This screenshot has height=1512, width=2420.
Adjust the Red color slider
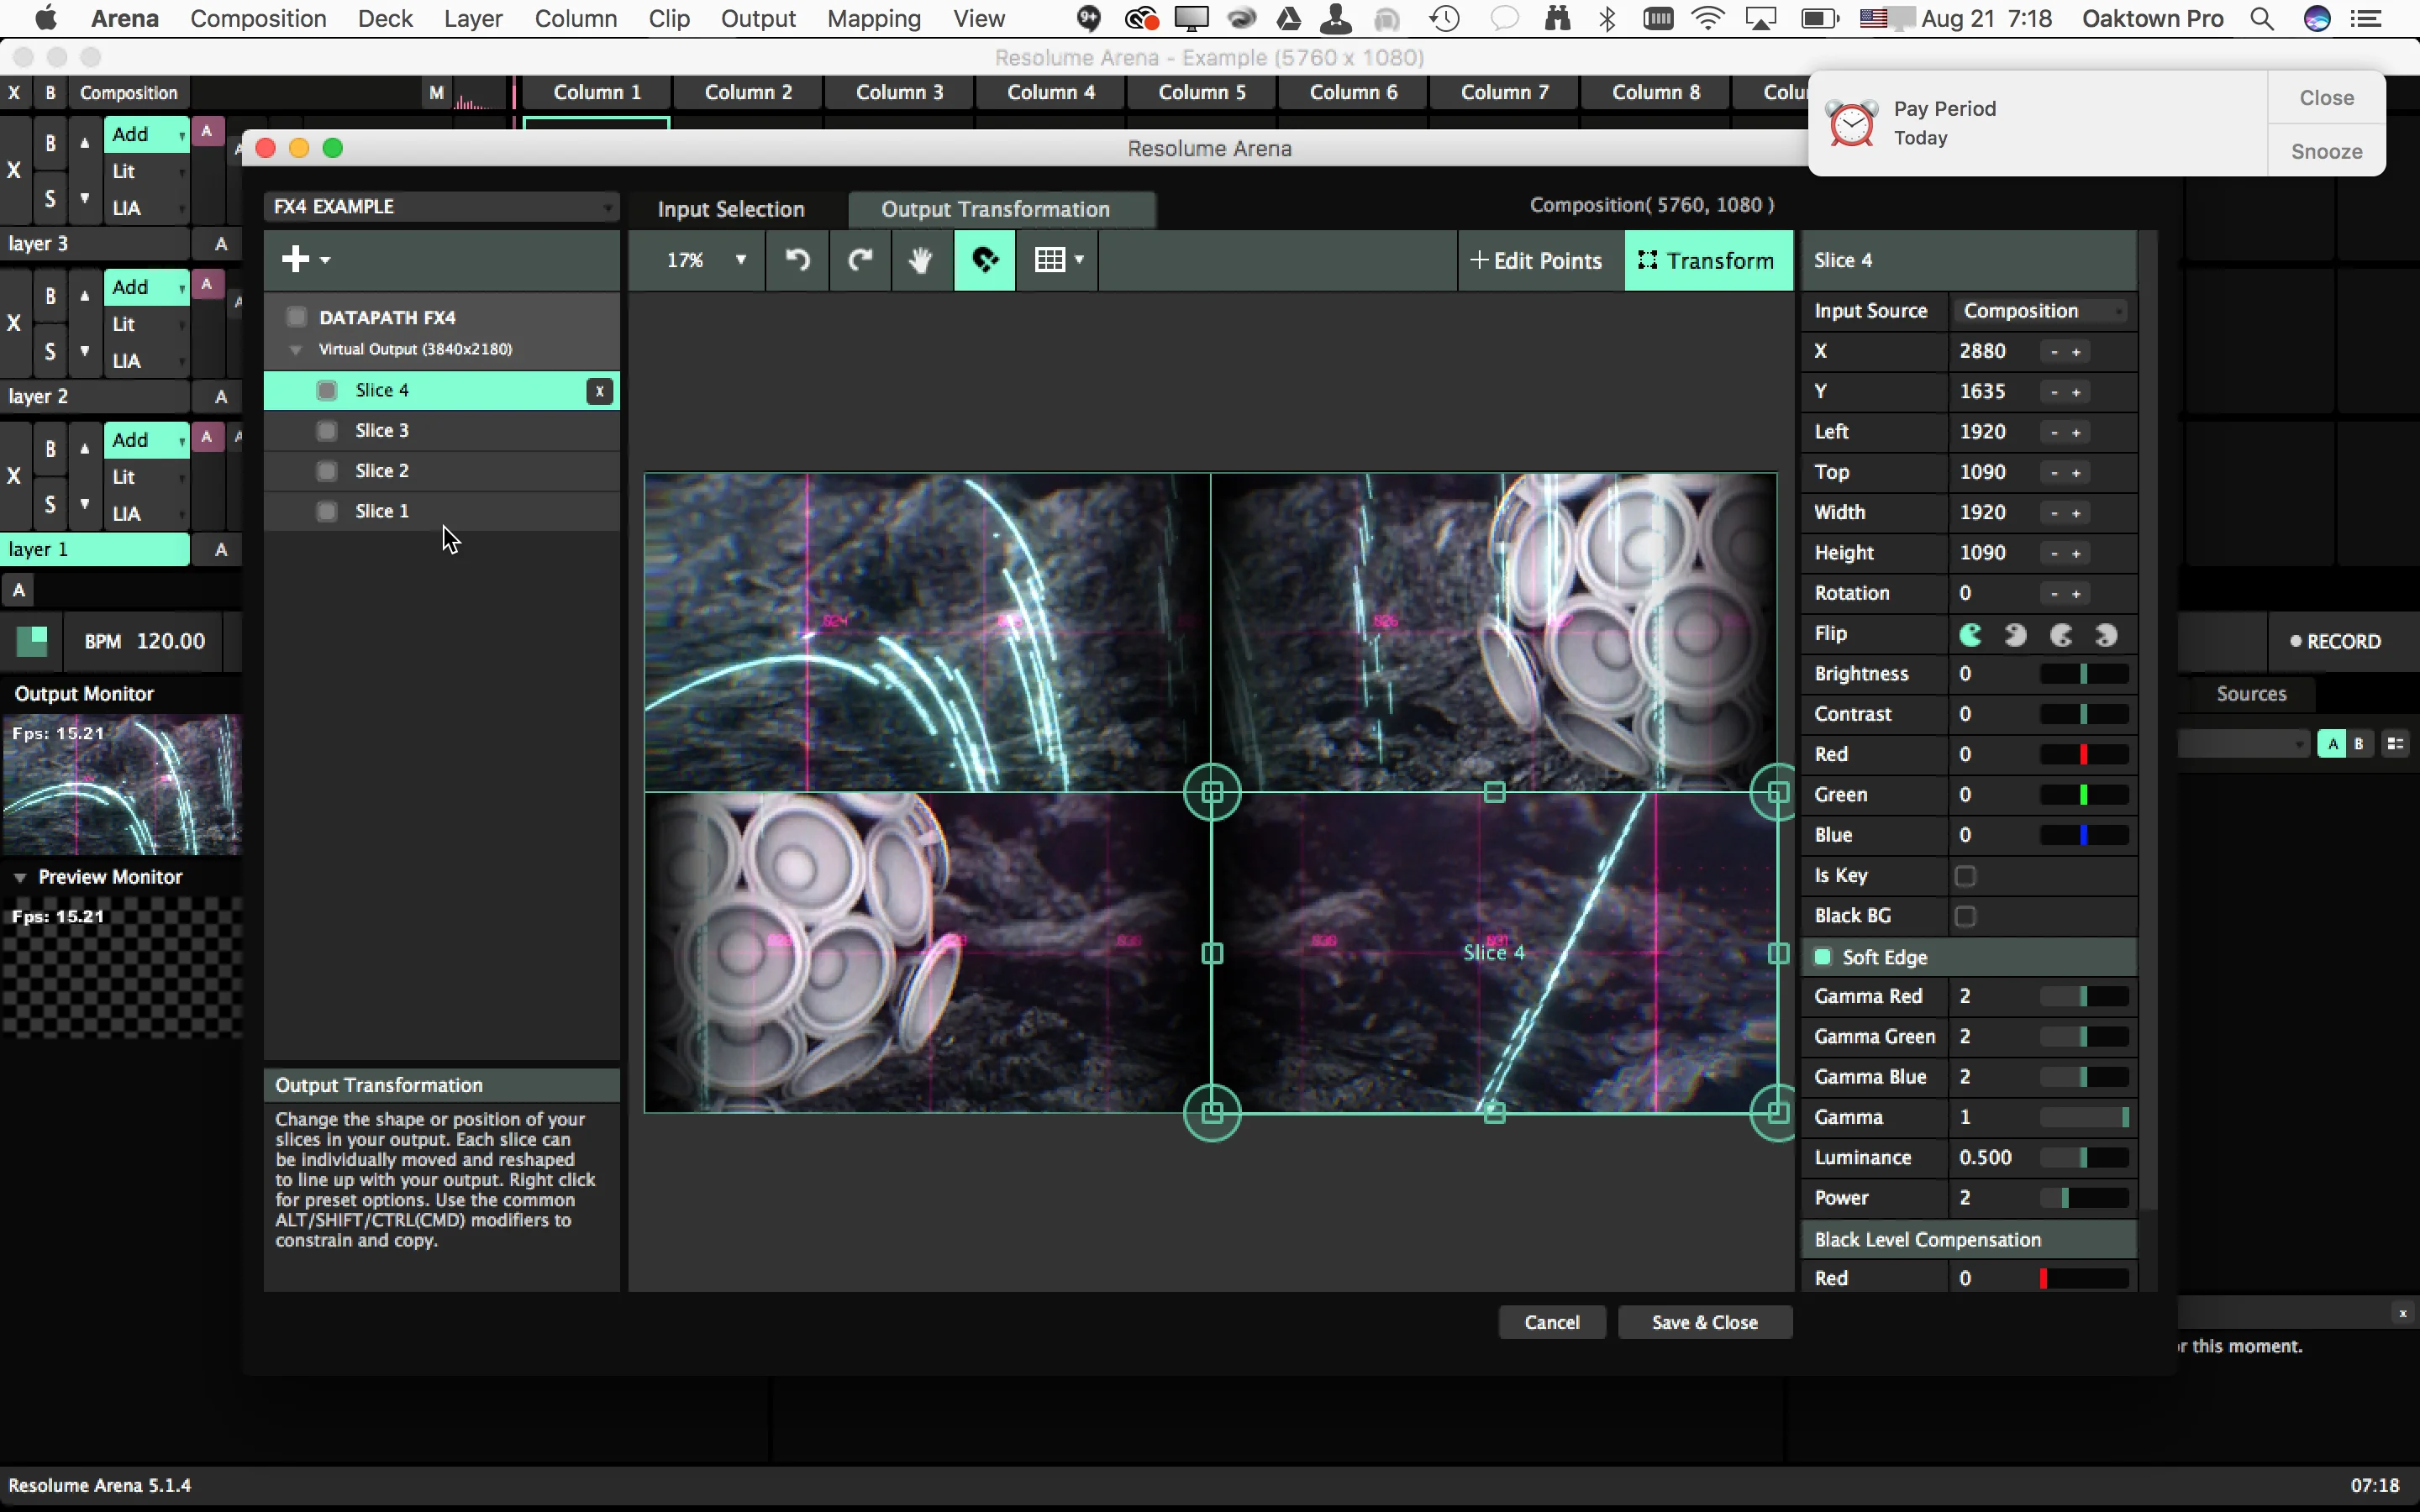[2083, 754]
